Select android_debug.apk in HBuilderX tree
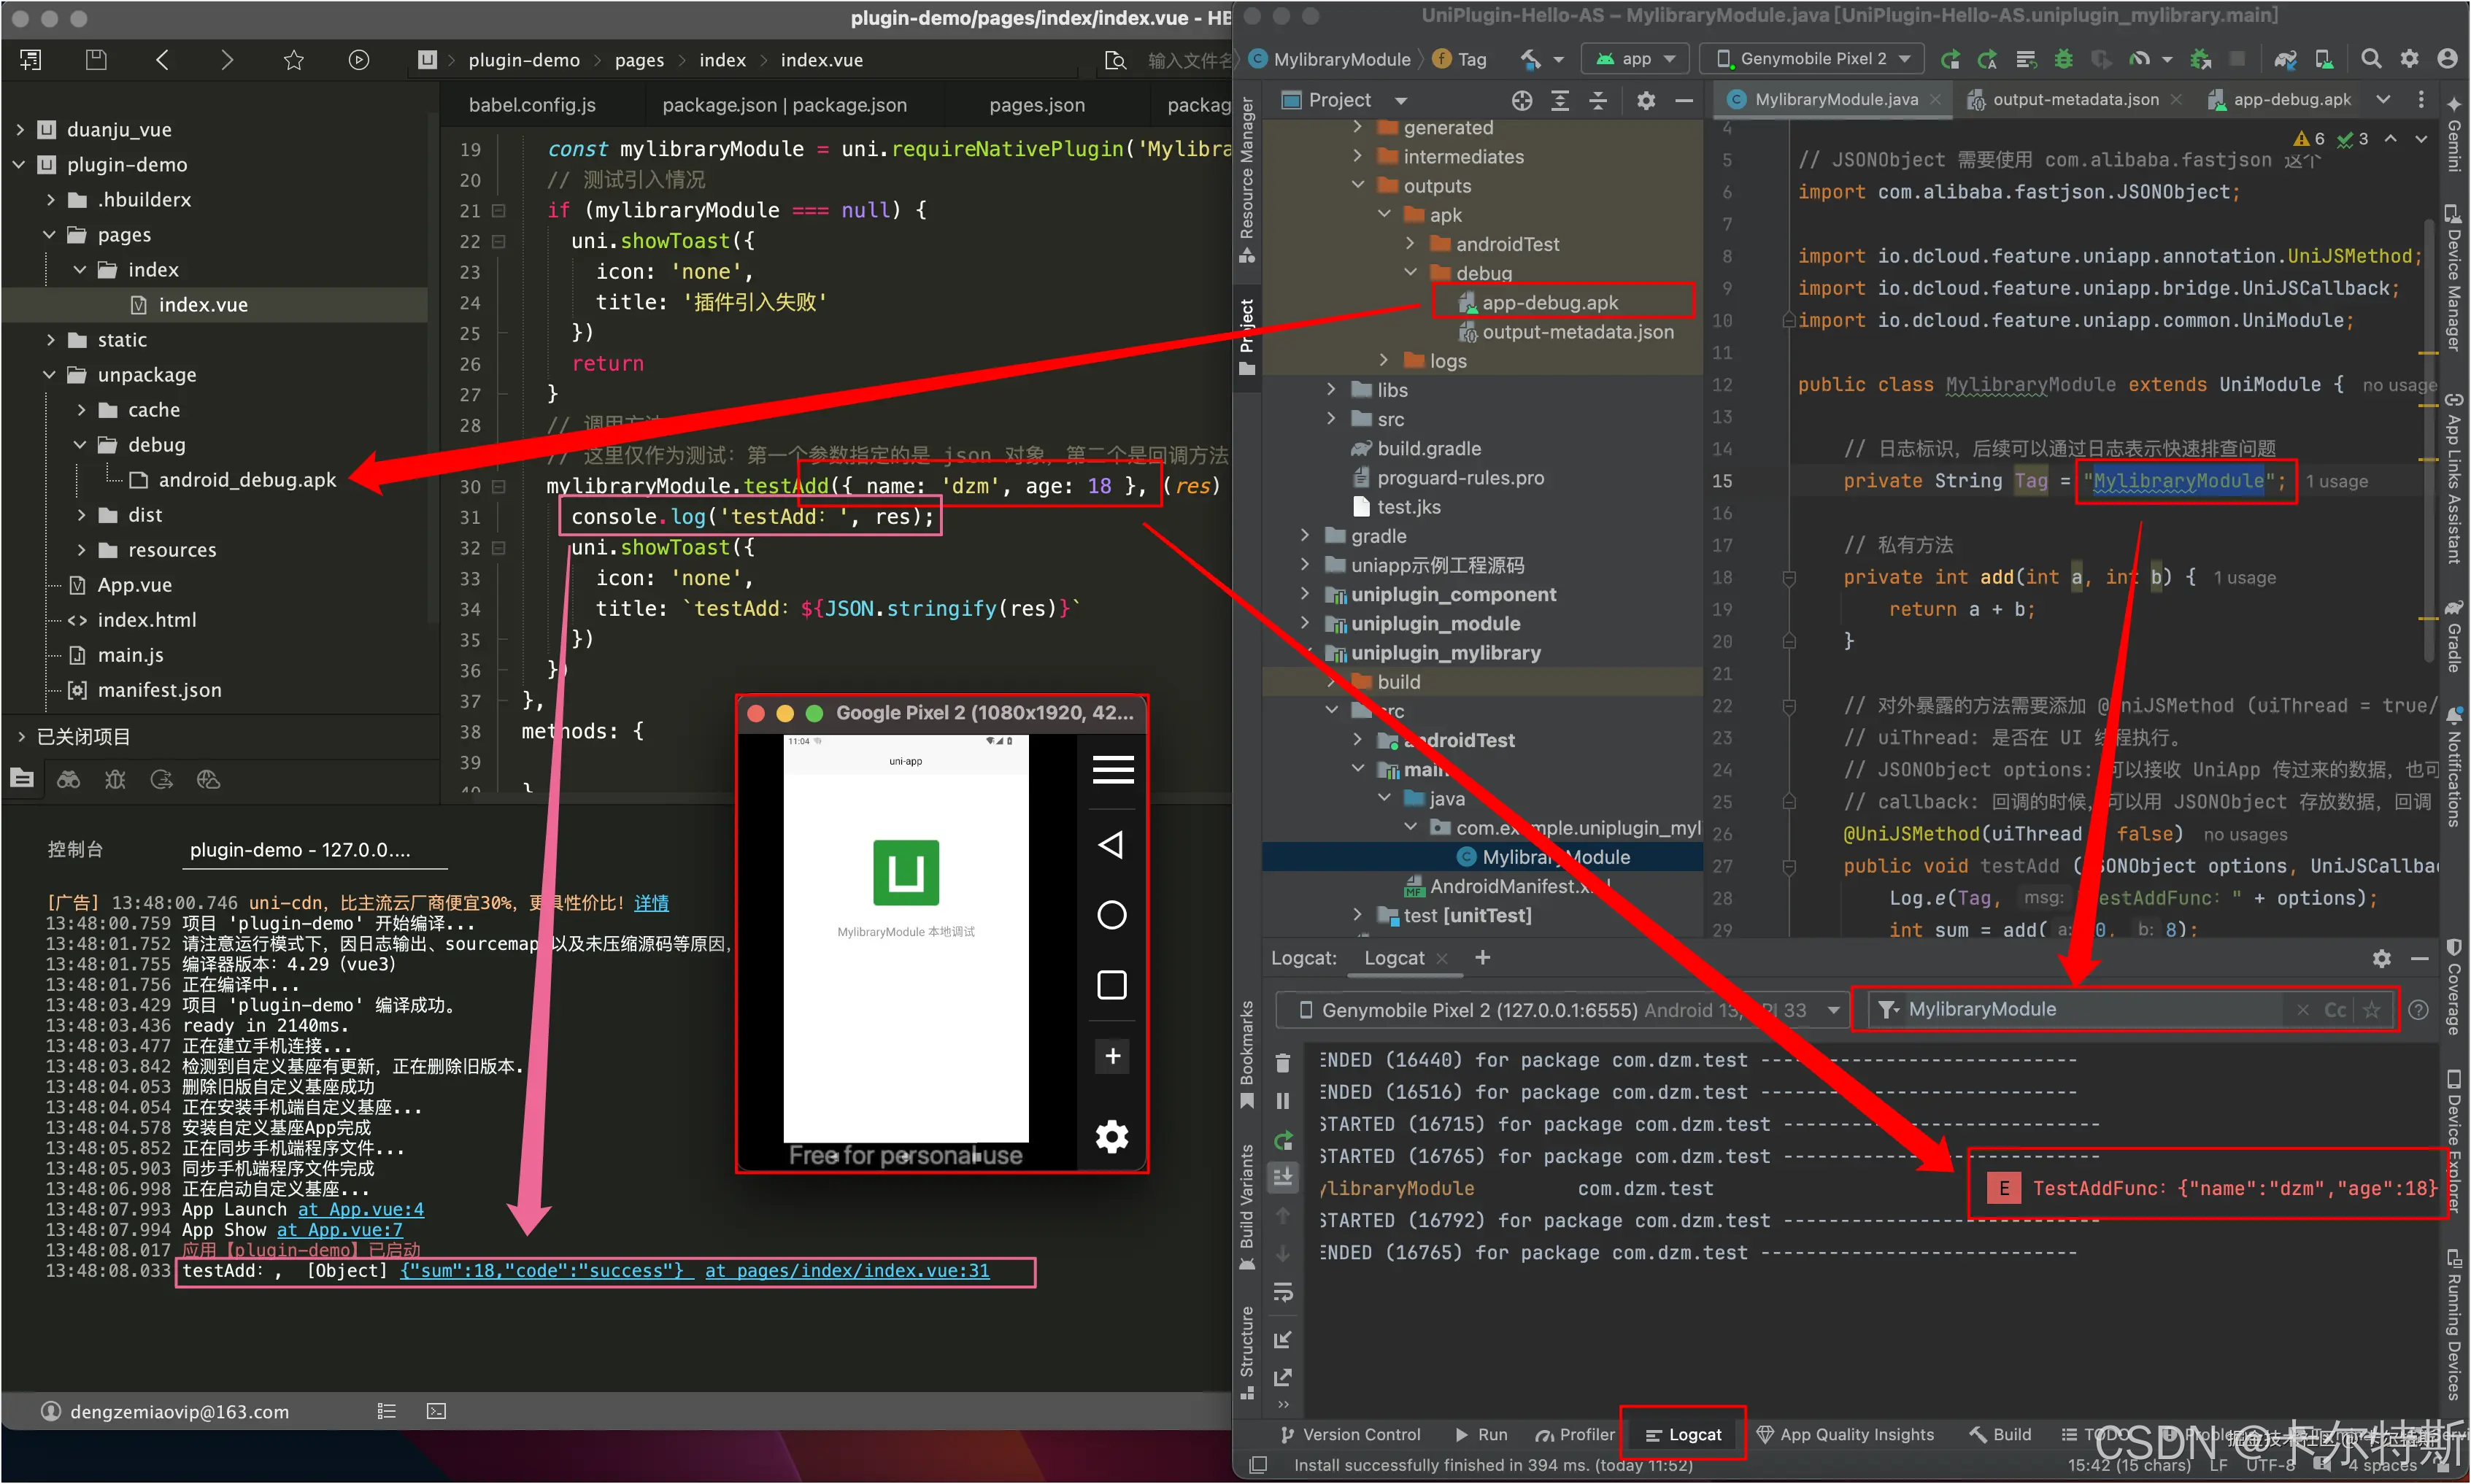Viewport: 2471px width, 1484px height. 247,480
